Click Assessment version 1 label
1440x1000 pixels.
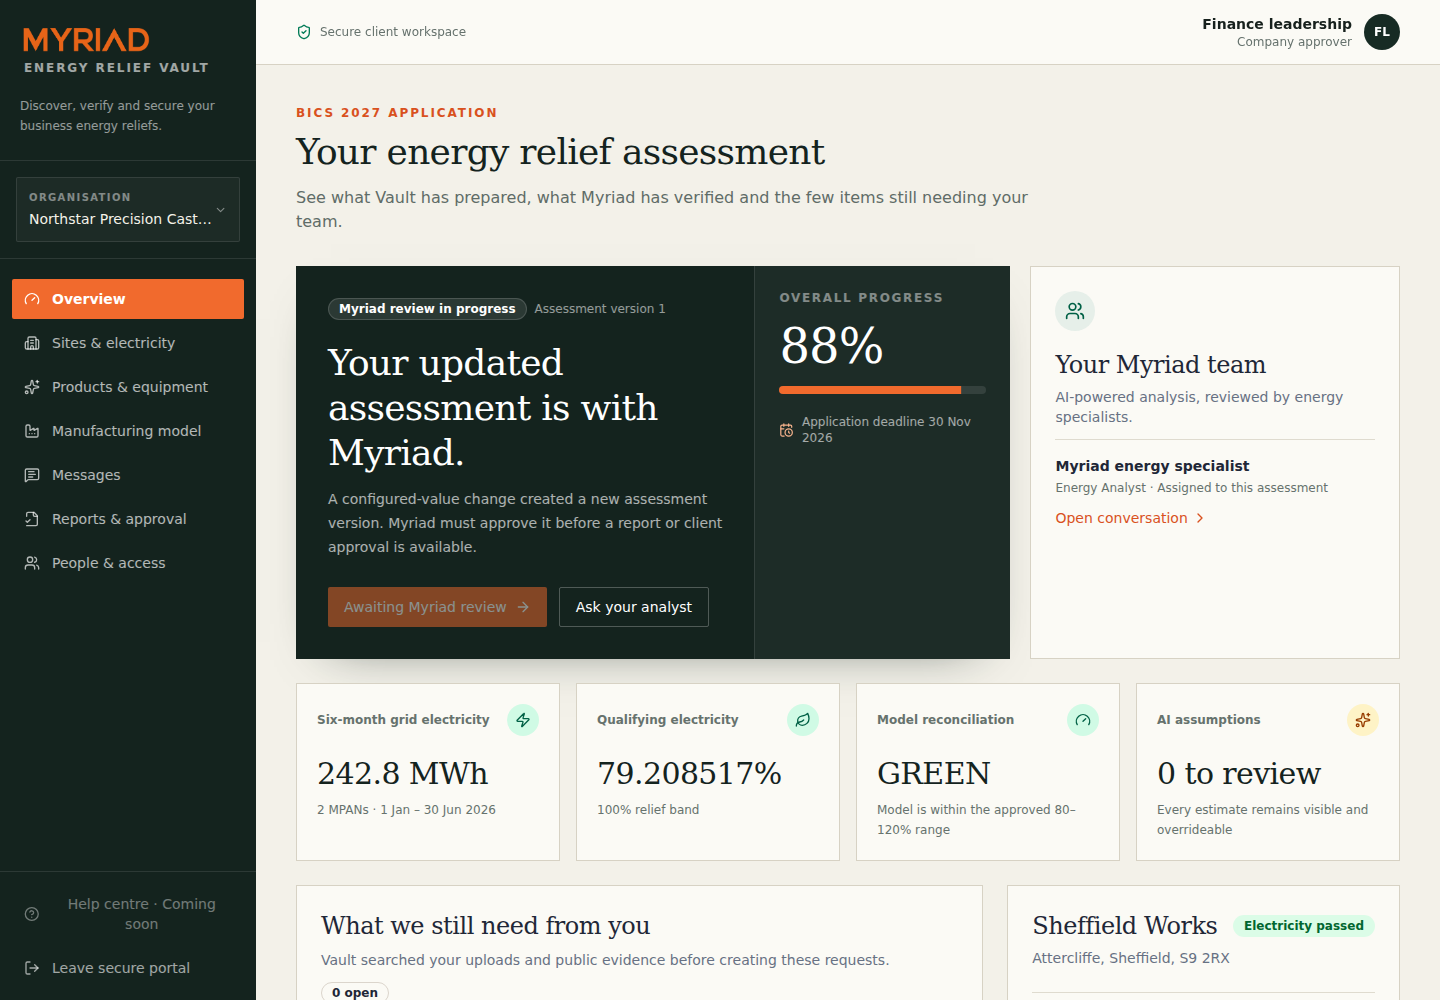coord(600,309)
